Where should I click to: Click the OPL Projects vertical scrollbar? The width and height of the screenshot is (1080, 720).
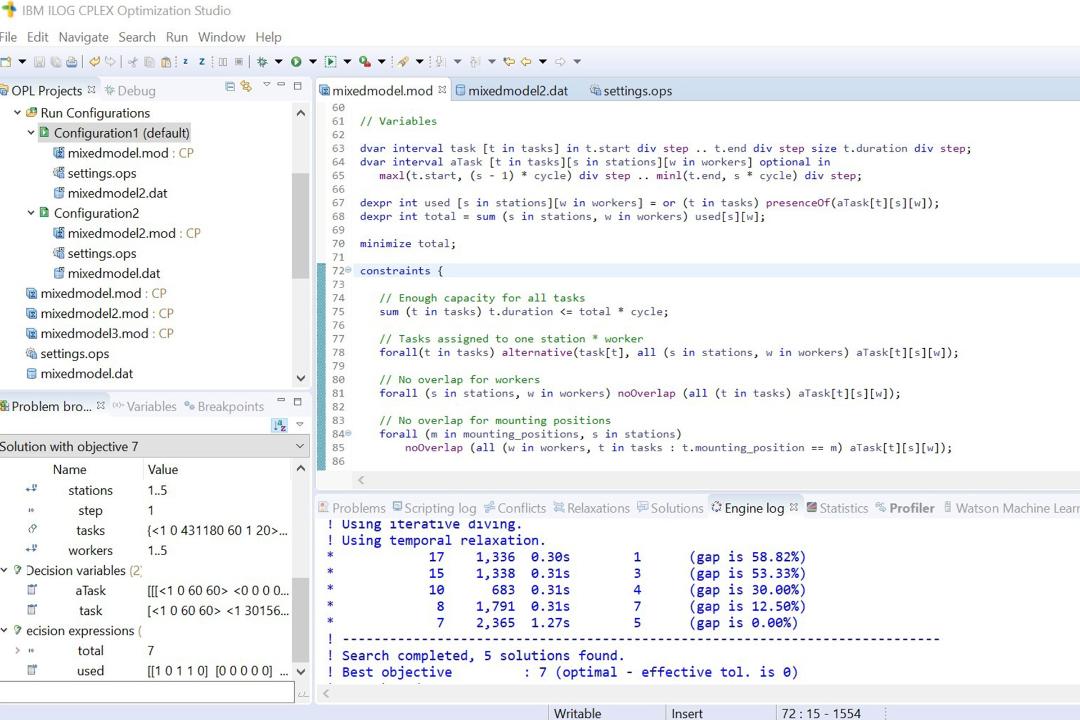(x=300, y=225)
